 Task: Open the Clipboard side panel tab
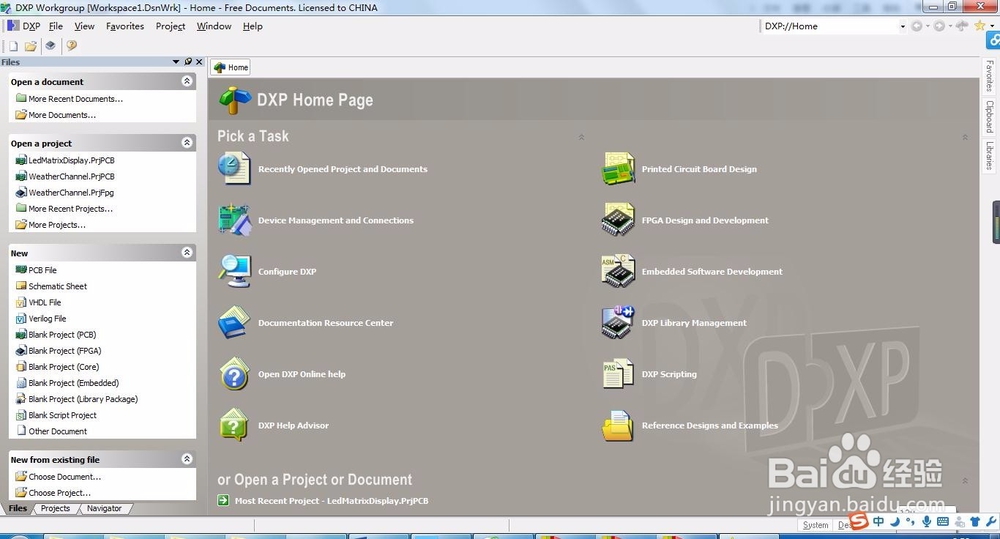point(989,116)
